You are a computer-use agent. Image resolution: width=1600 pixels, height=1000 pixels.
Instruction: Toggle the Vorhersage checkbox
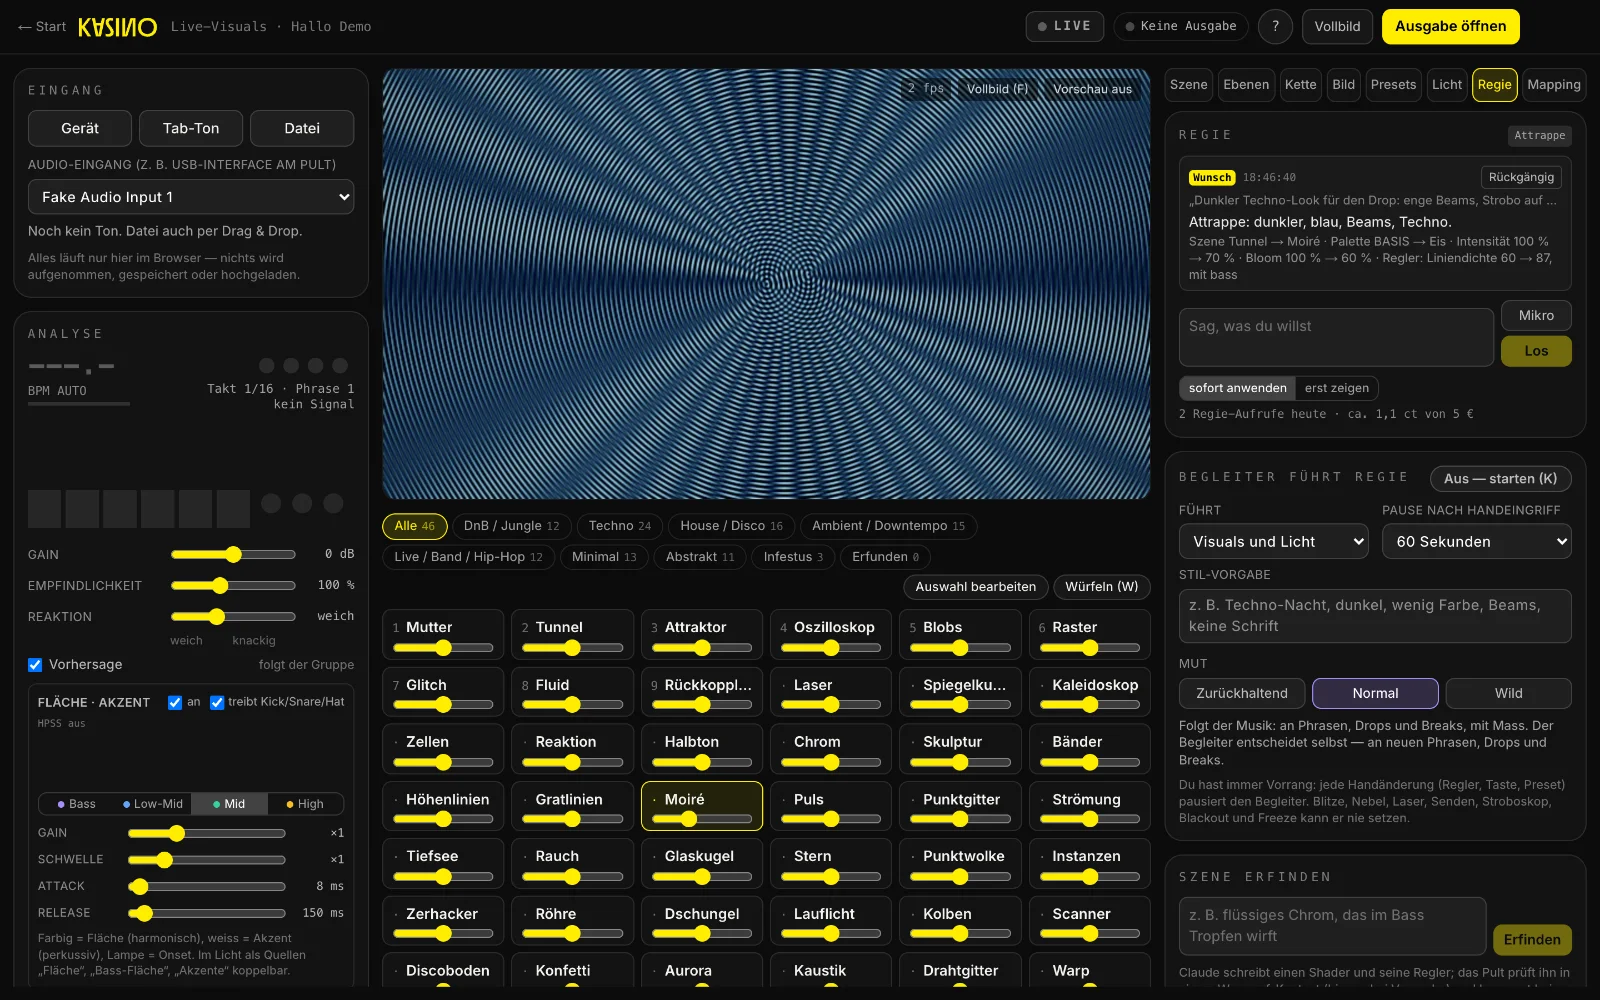pyautogui.click(x=35, y=665)
